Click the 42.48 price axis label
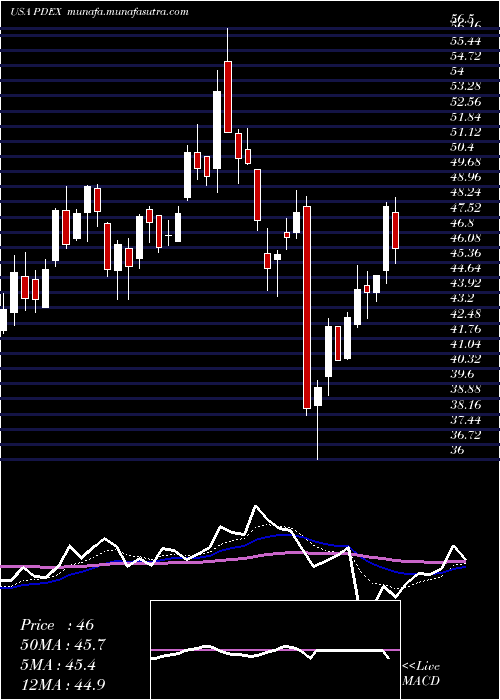The height and width of the screenshot is (700, 500). 466,314
